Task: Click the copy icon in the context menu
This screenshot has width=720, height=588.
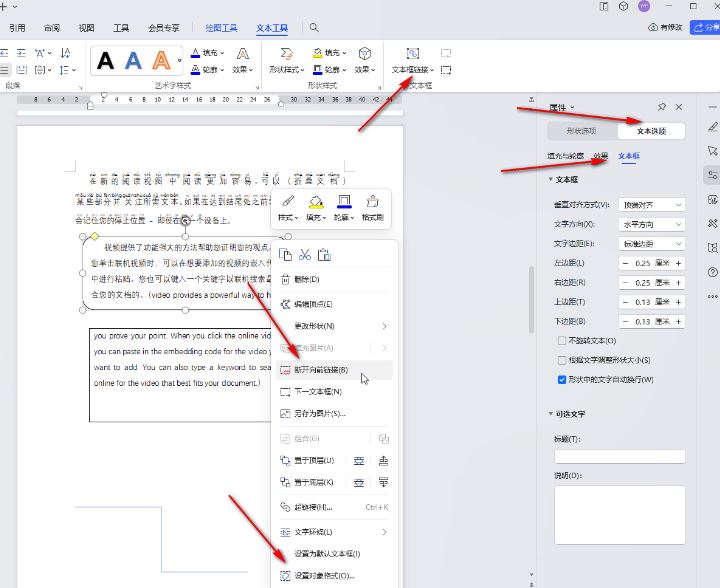Action: (x=286, y=255)
